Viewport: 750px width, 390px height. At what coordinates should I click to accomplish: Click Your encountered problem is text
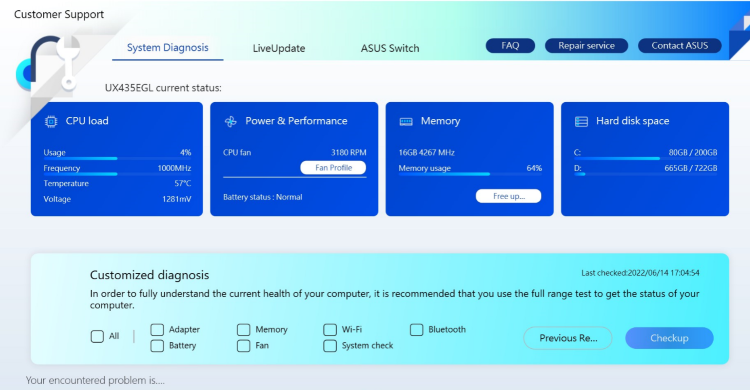(x=95, y=380)
